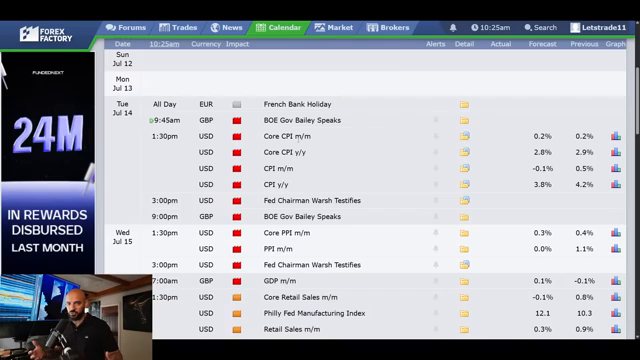Viewport: 640px width, 360px height.
Task: Click the '12.1' forecast for Philly Fed
Action: 542,313
